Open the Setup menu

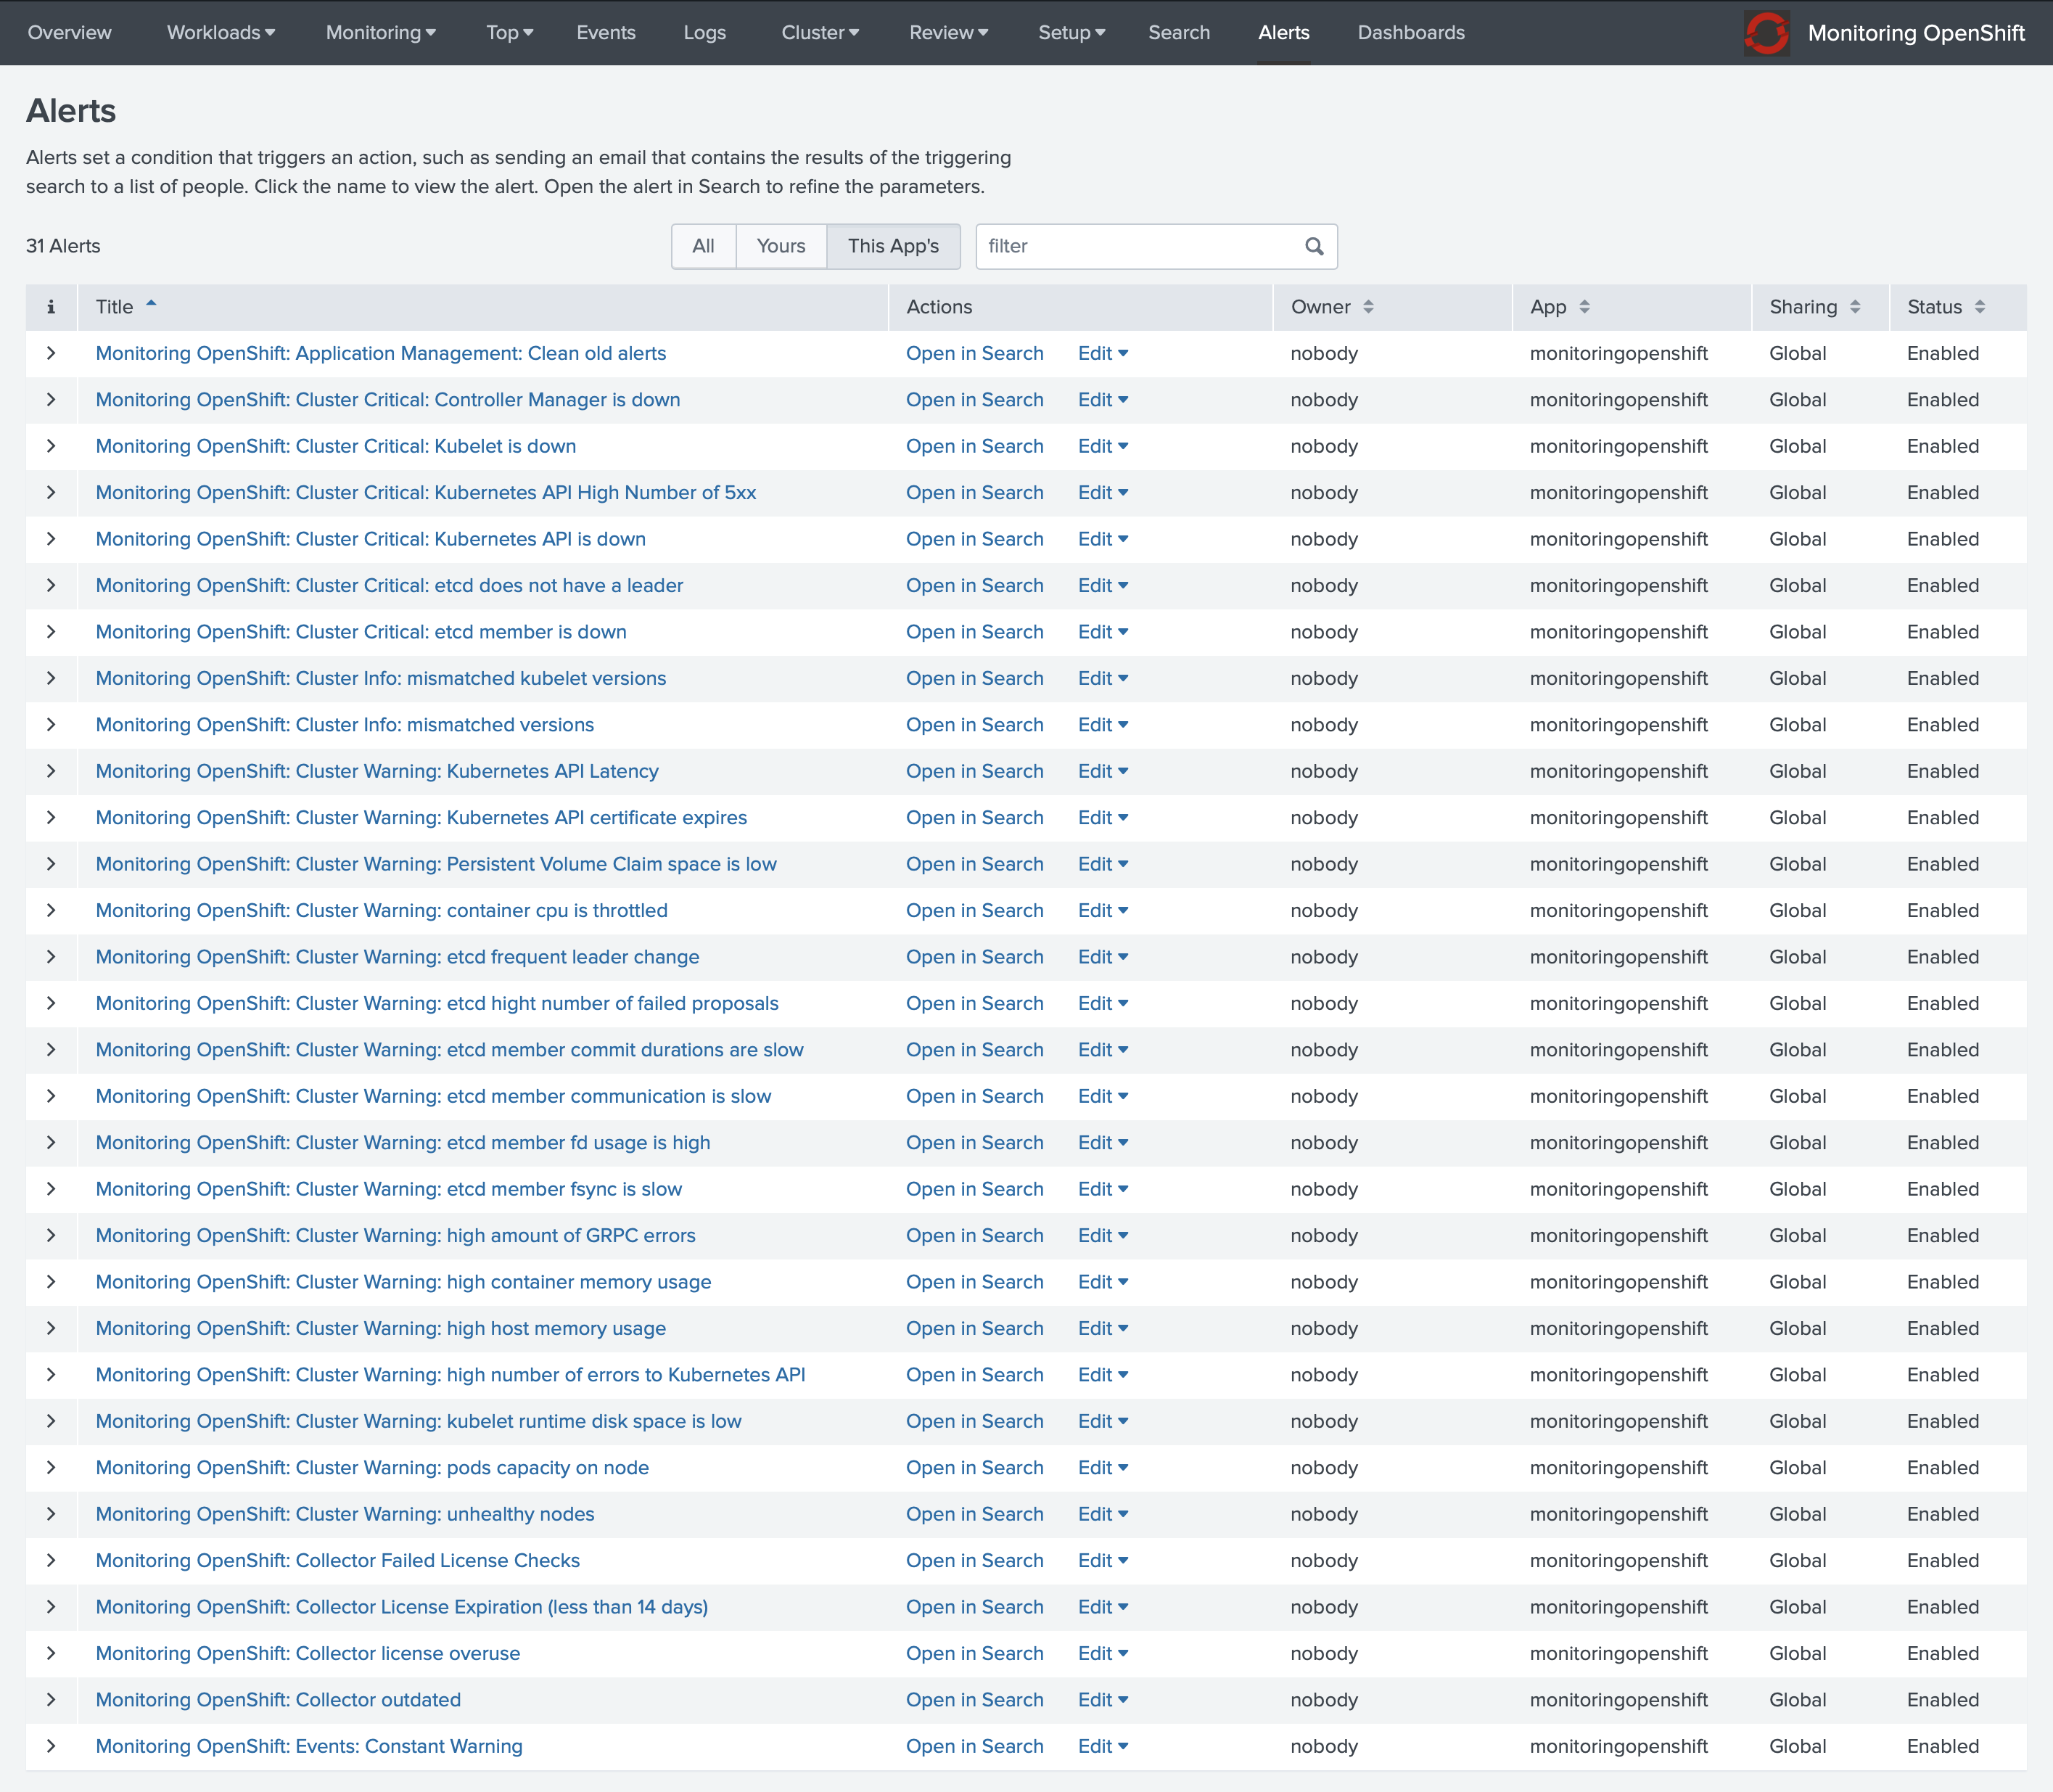(1072, 33)
